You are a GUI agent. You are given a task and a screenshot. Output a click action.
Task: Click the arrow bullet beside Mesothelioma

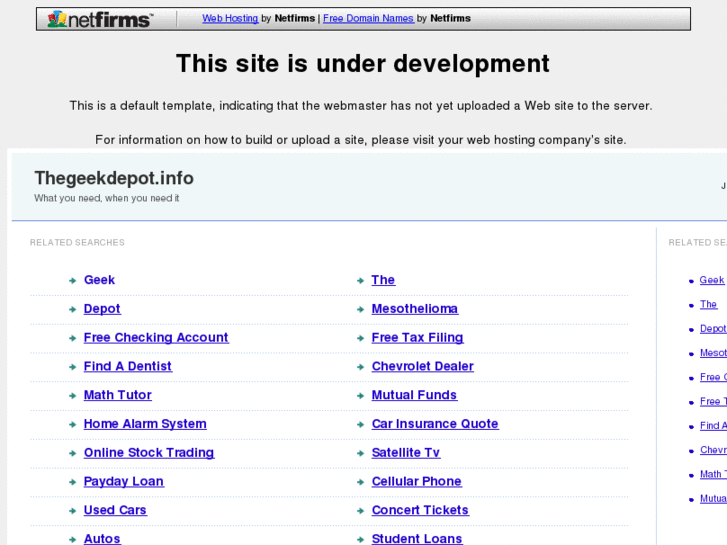[x=360, y=309]
